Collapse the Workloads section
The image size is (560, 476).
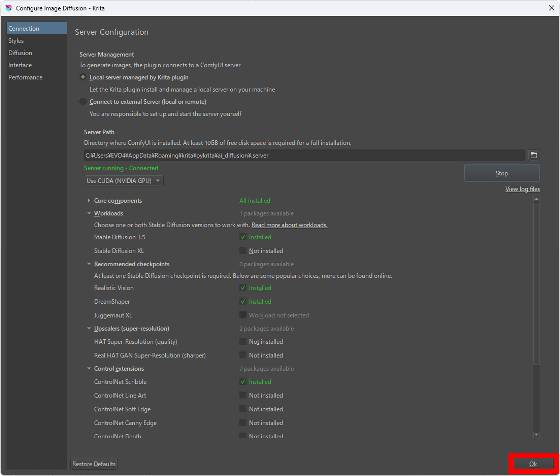(x=89, y=213)
